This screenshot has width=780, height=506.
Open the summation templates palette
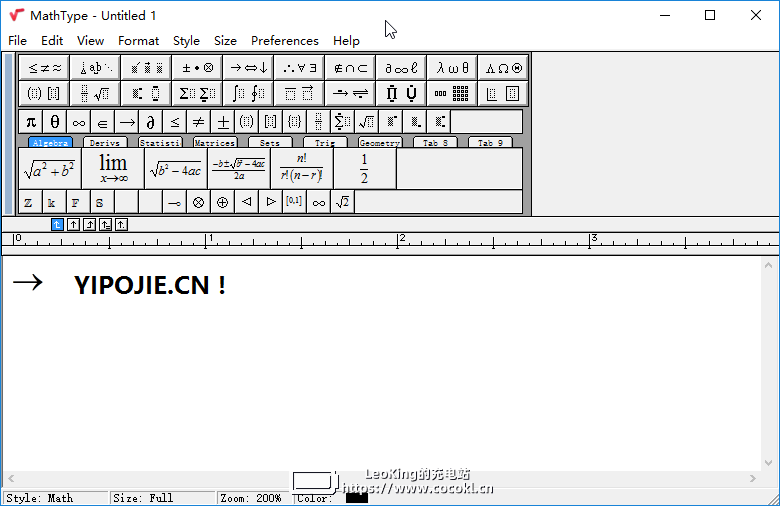click(x=197, y=93)
